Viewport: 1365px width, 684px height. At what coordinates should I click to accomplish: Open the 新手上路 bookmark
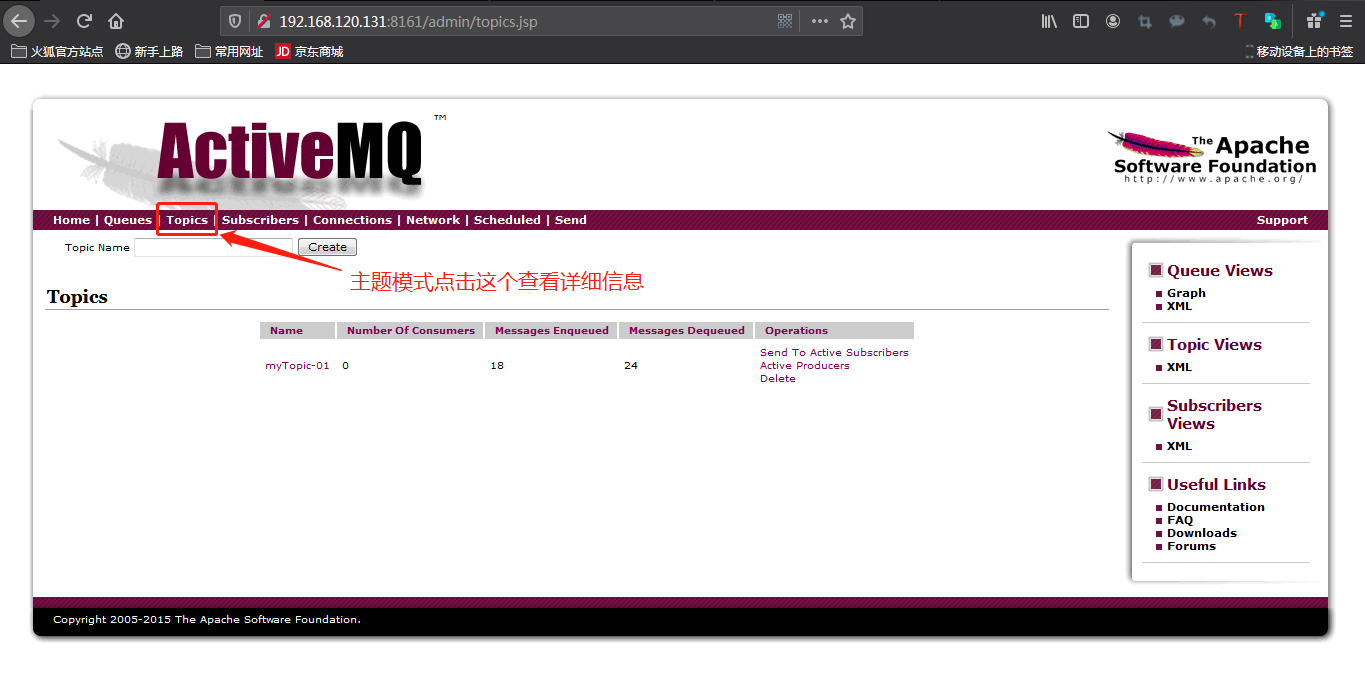(x=149, y=51)
